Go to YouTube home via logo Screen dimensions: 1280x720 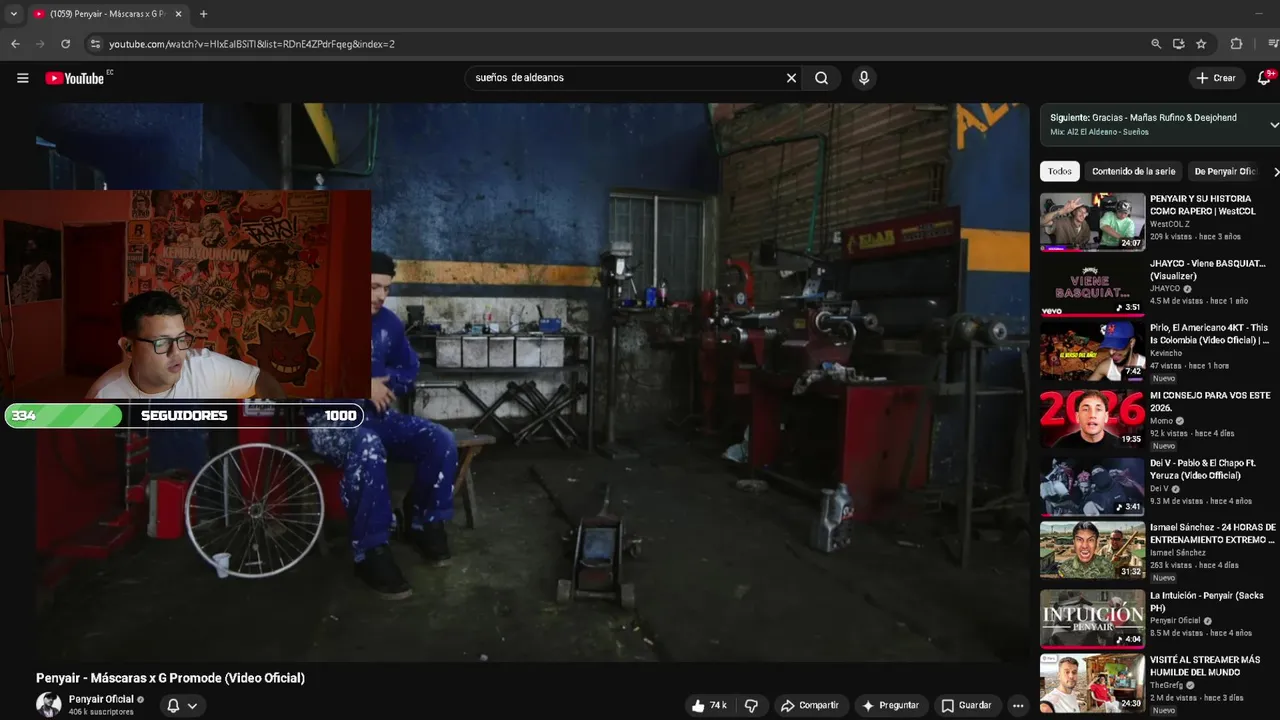(x=75, y=78)
